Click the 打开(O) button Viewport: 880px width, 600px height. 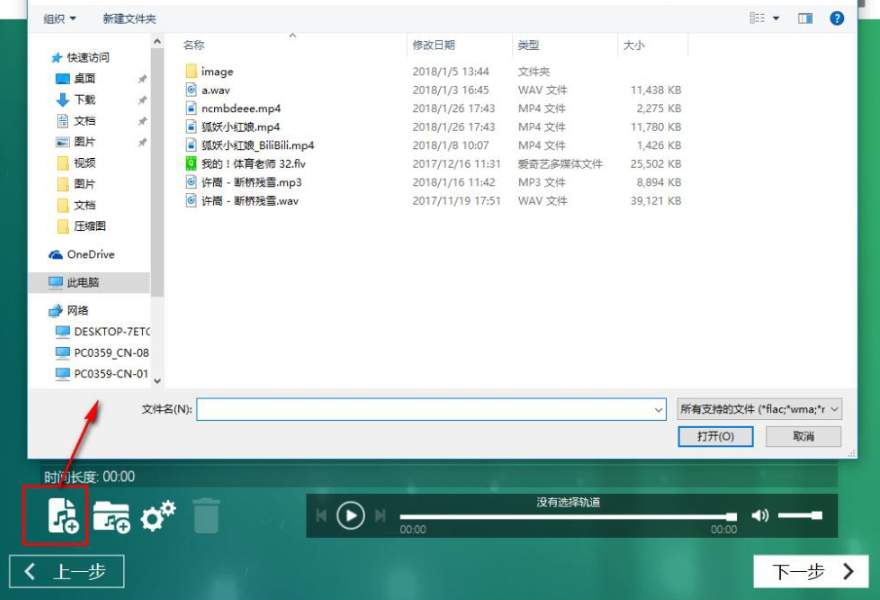(x=715, y=437)
